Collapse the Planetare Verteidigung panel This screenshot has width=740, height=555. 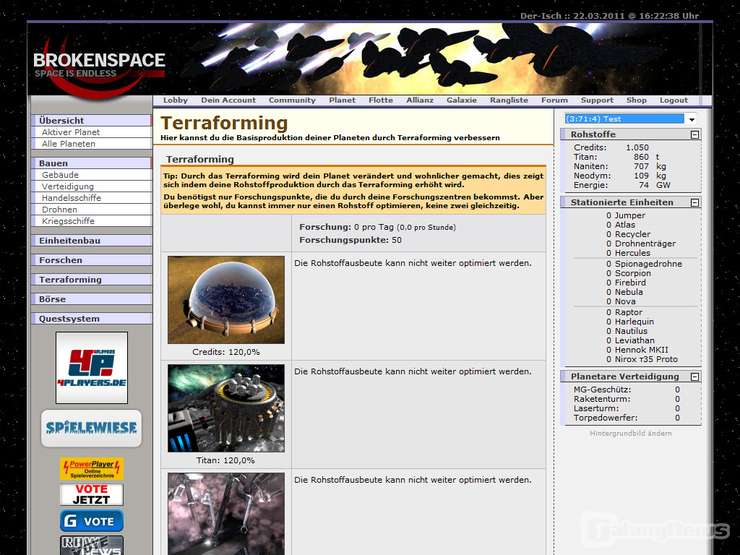(695, 377)
